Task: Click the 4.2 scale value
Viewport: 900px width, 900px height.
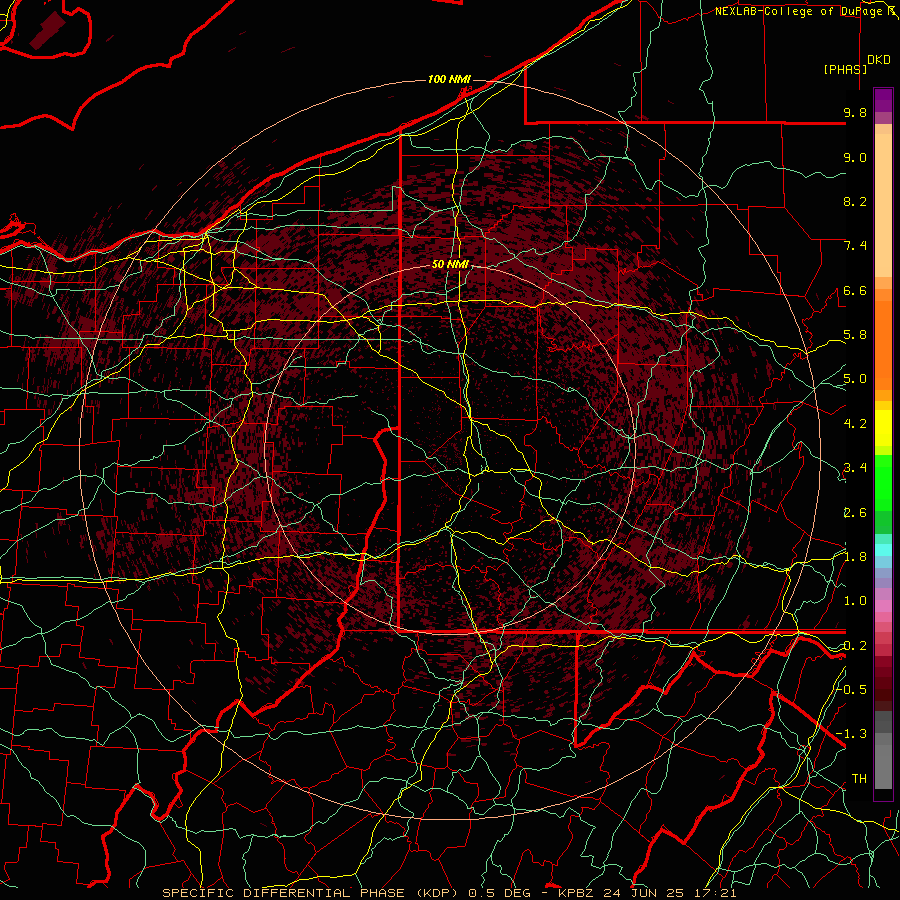Action: [855, 424]
